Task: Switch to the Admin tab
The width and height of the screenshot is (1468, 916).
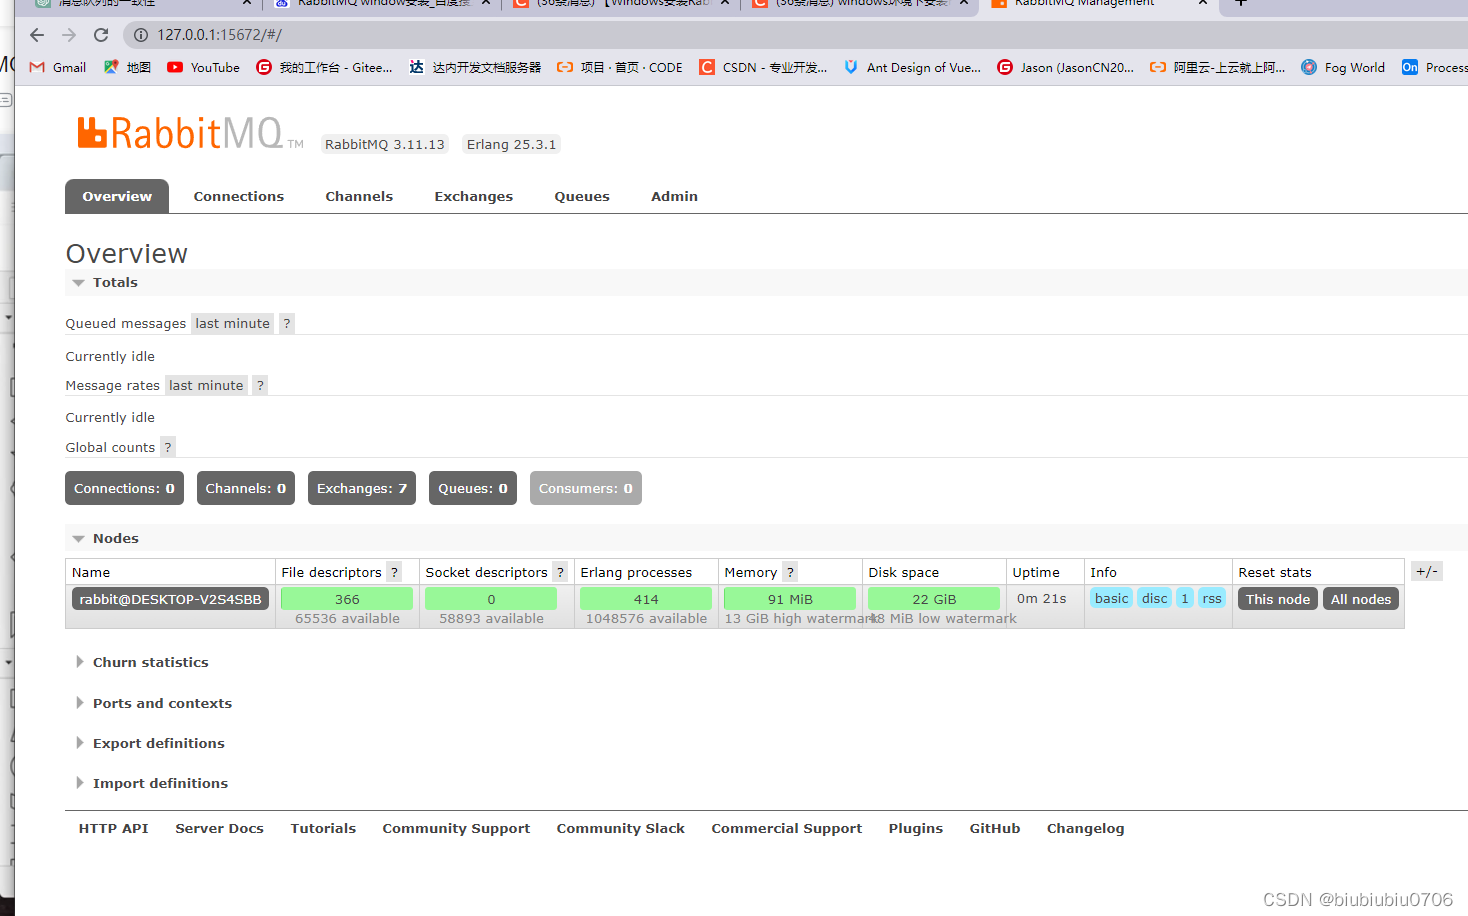Action: click(x=675, y=196)
